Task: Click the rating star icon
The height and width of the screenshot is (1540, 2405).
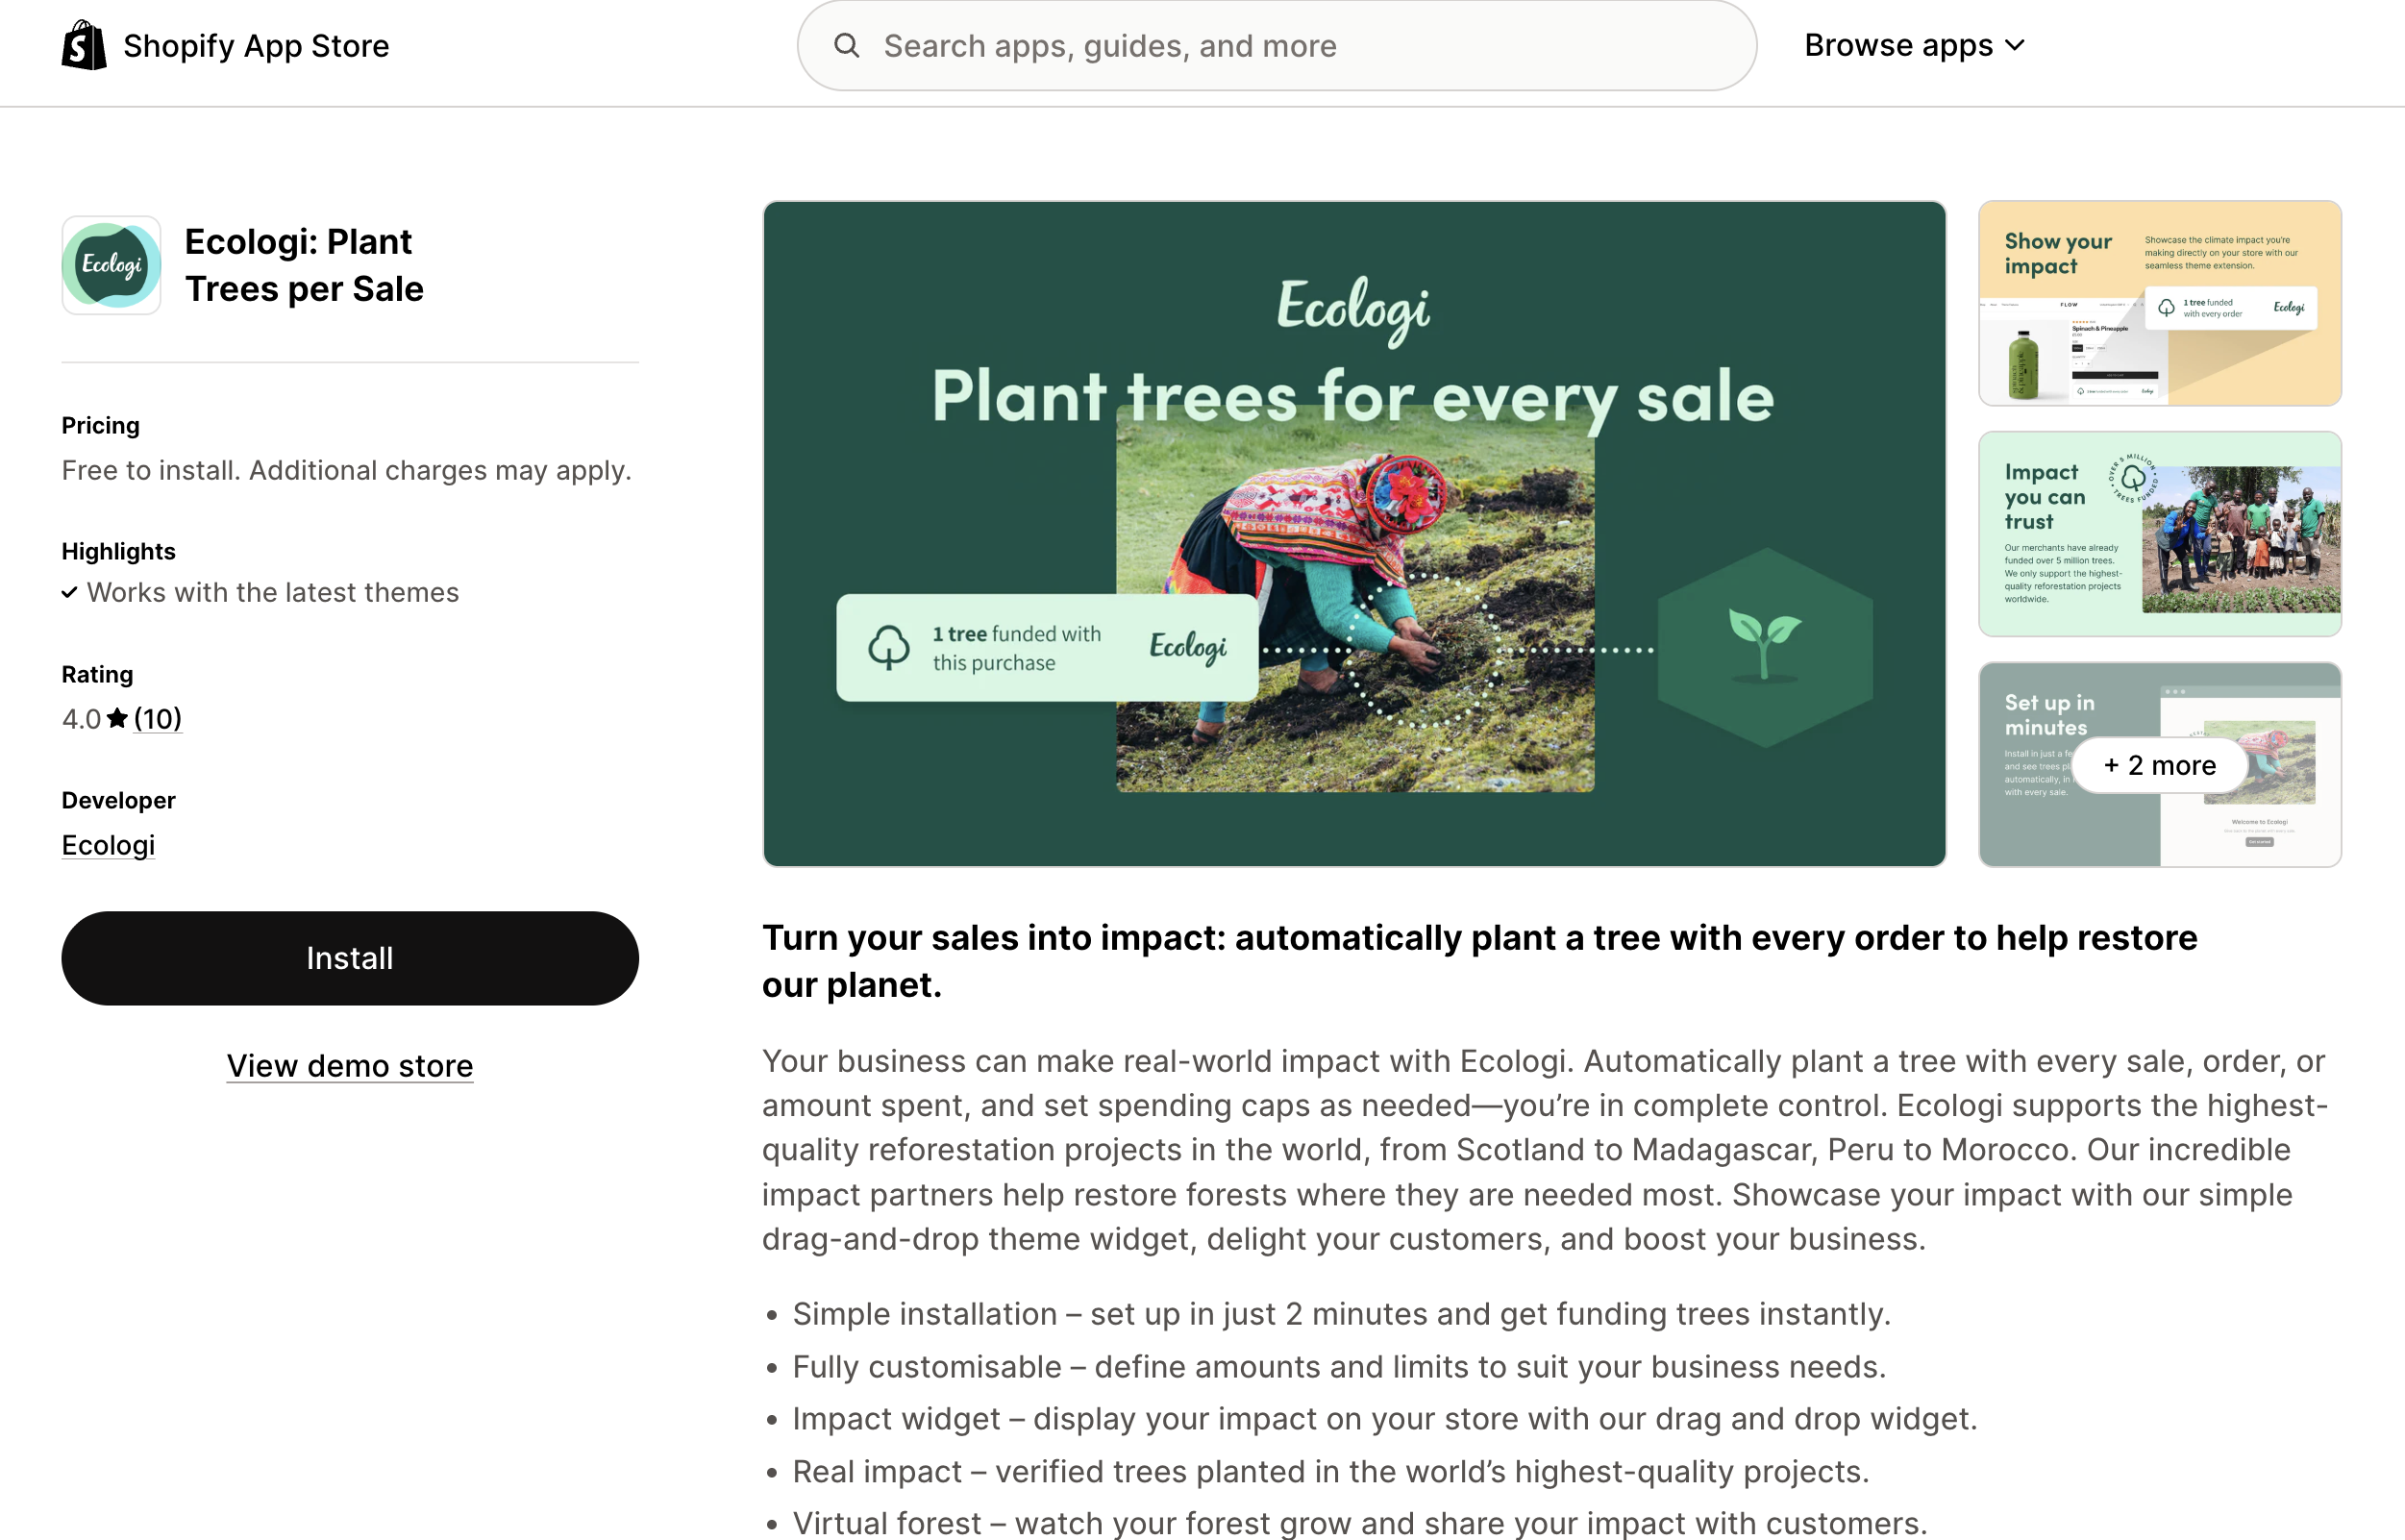Action: pyautogui.click(x=117, y=719)
